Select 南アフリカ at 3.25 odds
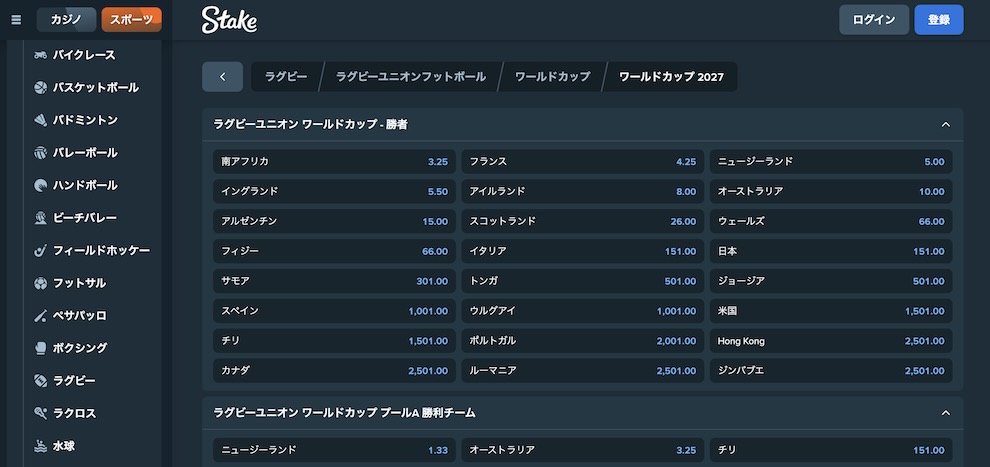The image size is (990, 467). [x=334, y=162]
